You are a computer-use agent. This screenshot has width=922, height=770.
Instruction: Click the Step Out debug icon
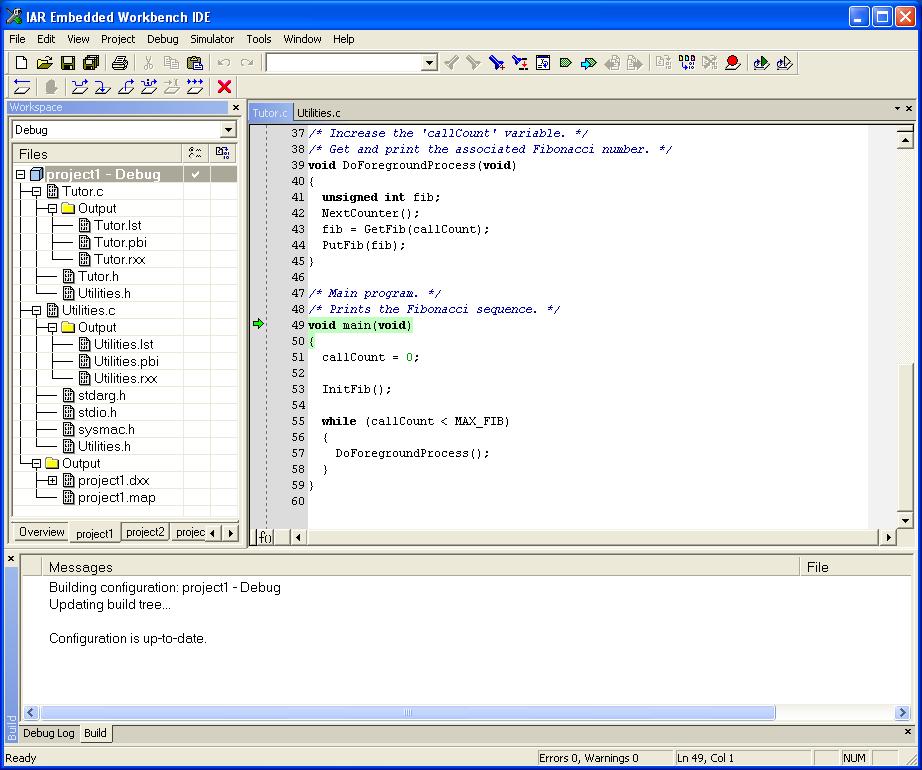click(126, 87)
